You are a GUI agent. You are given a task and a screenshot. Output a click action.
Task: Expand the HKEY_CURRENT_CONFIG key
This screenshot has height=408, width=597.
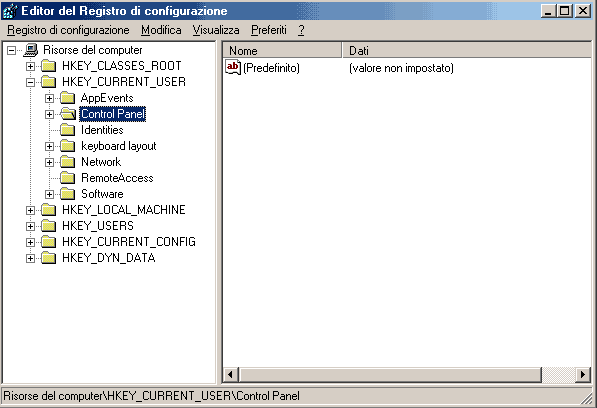click(30, 242)
